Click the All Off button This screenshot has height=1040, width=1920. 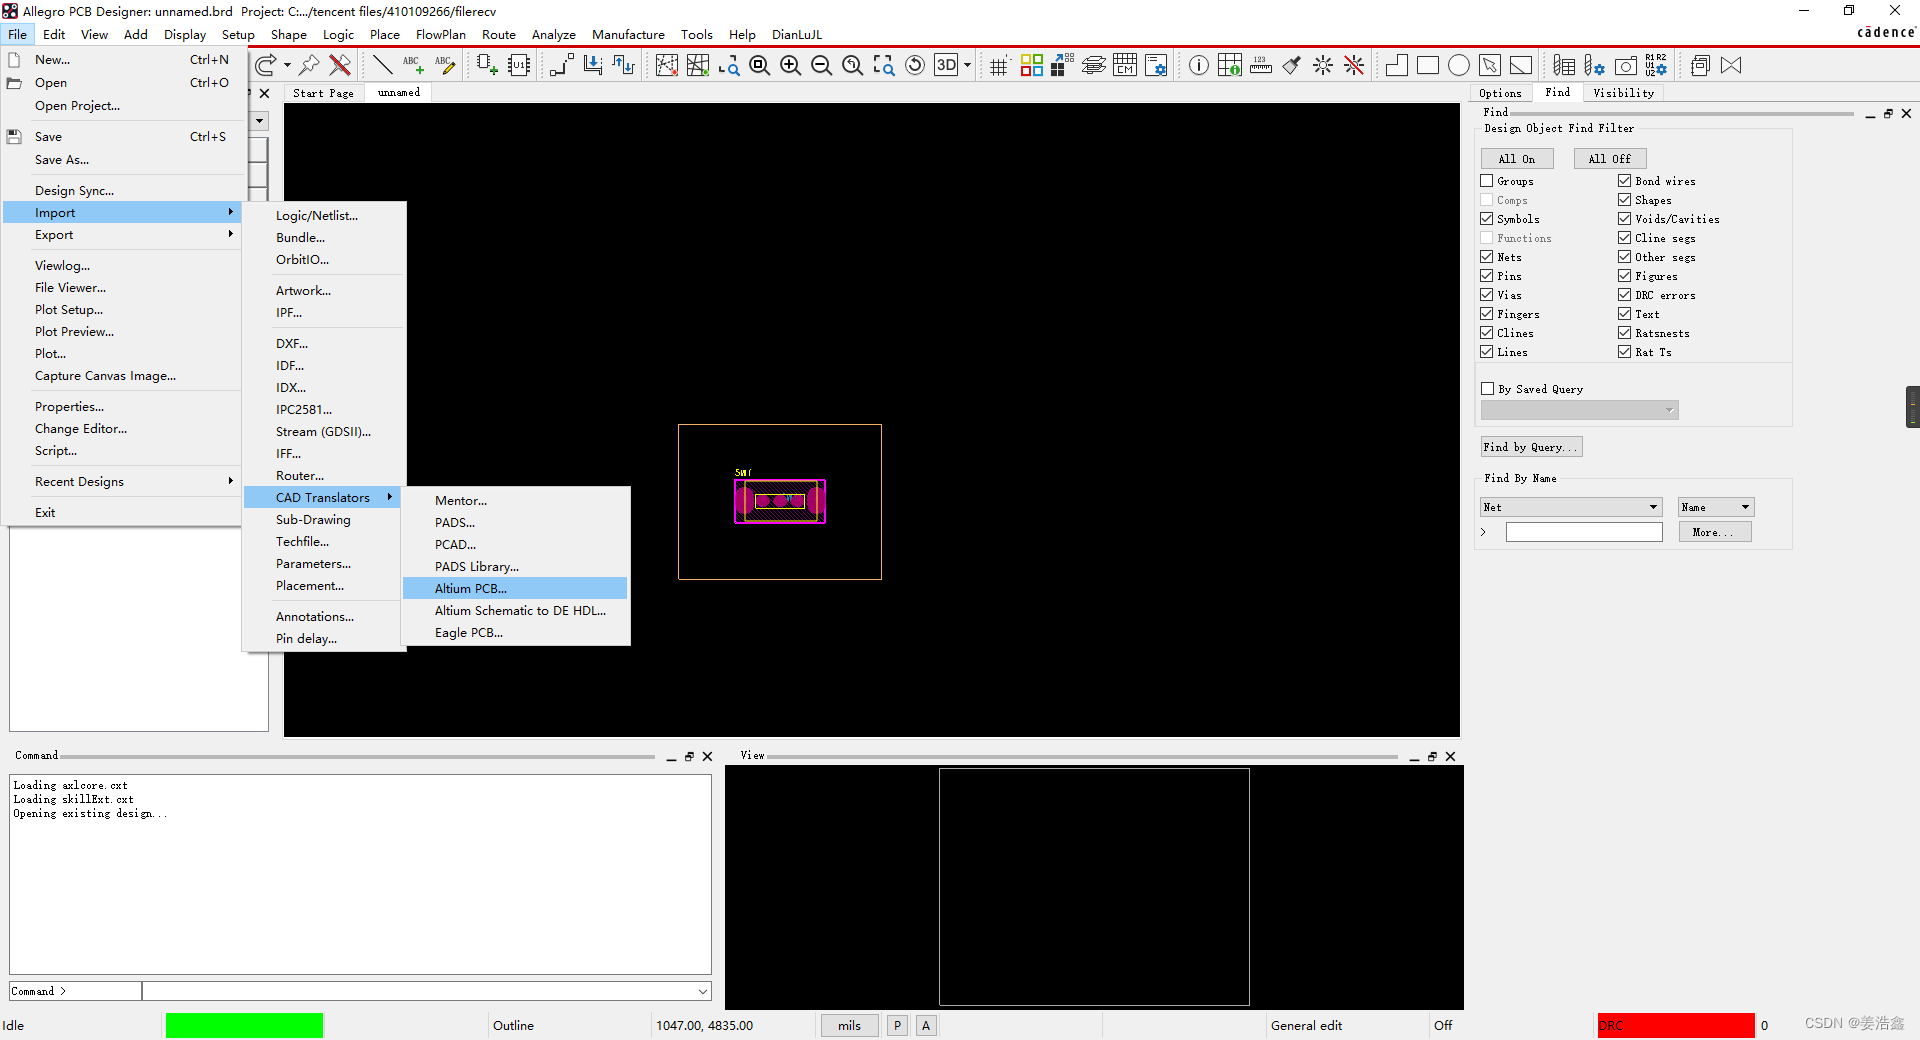[1609, 159]
